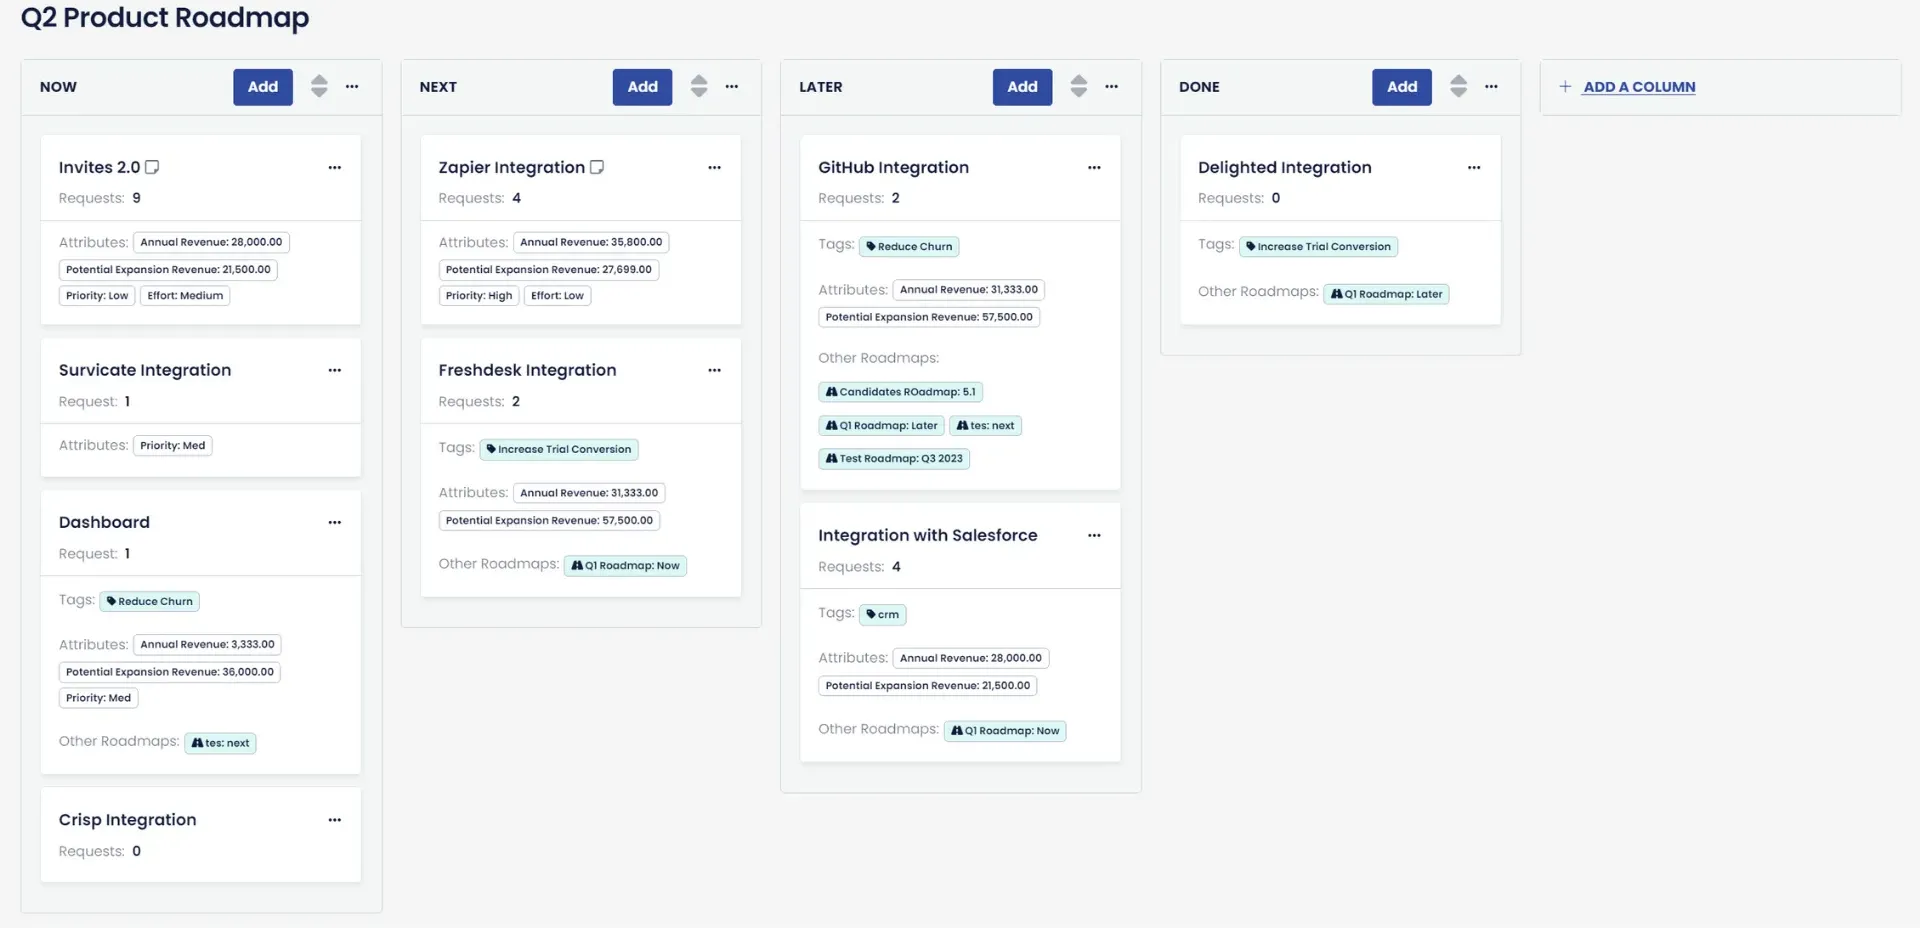1920x932 pixels.
Task: Open LATER column options menu
Action: (x=1111, y=87)
